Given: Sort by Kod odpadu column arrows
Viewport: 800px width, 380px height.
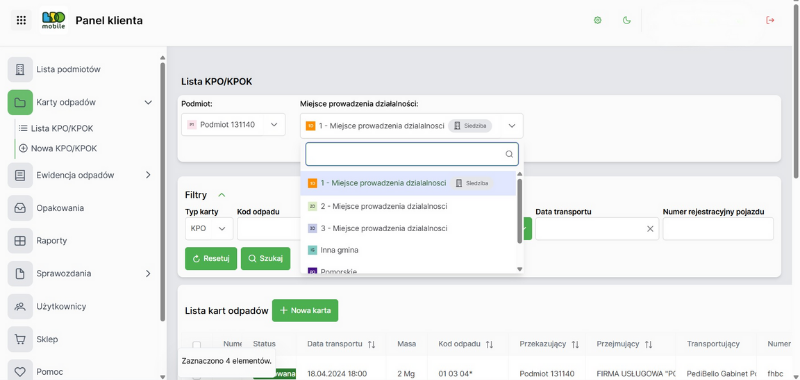Looking at the screenshot, I should tap(489, 344).
